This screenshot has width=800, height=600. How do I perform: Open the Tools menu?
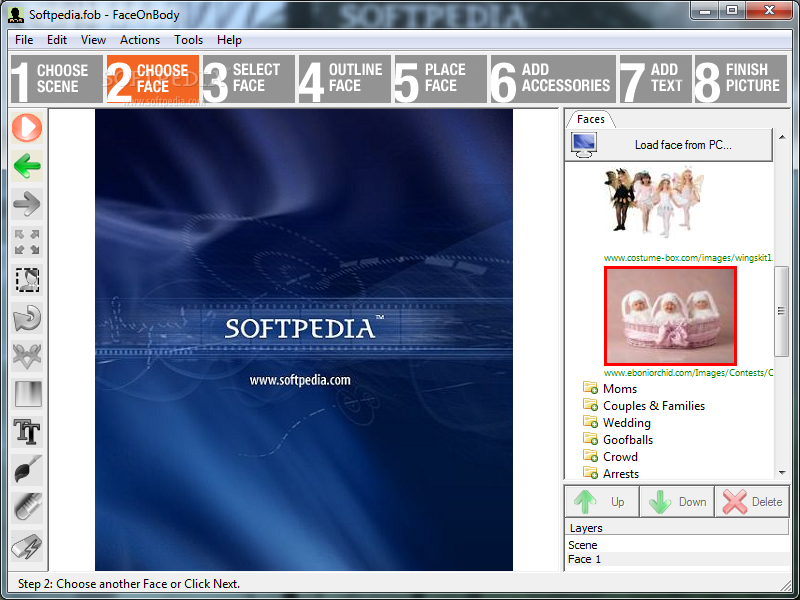point(188,40)
